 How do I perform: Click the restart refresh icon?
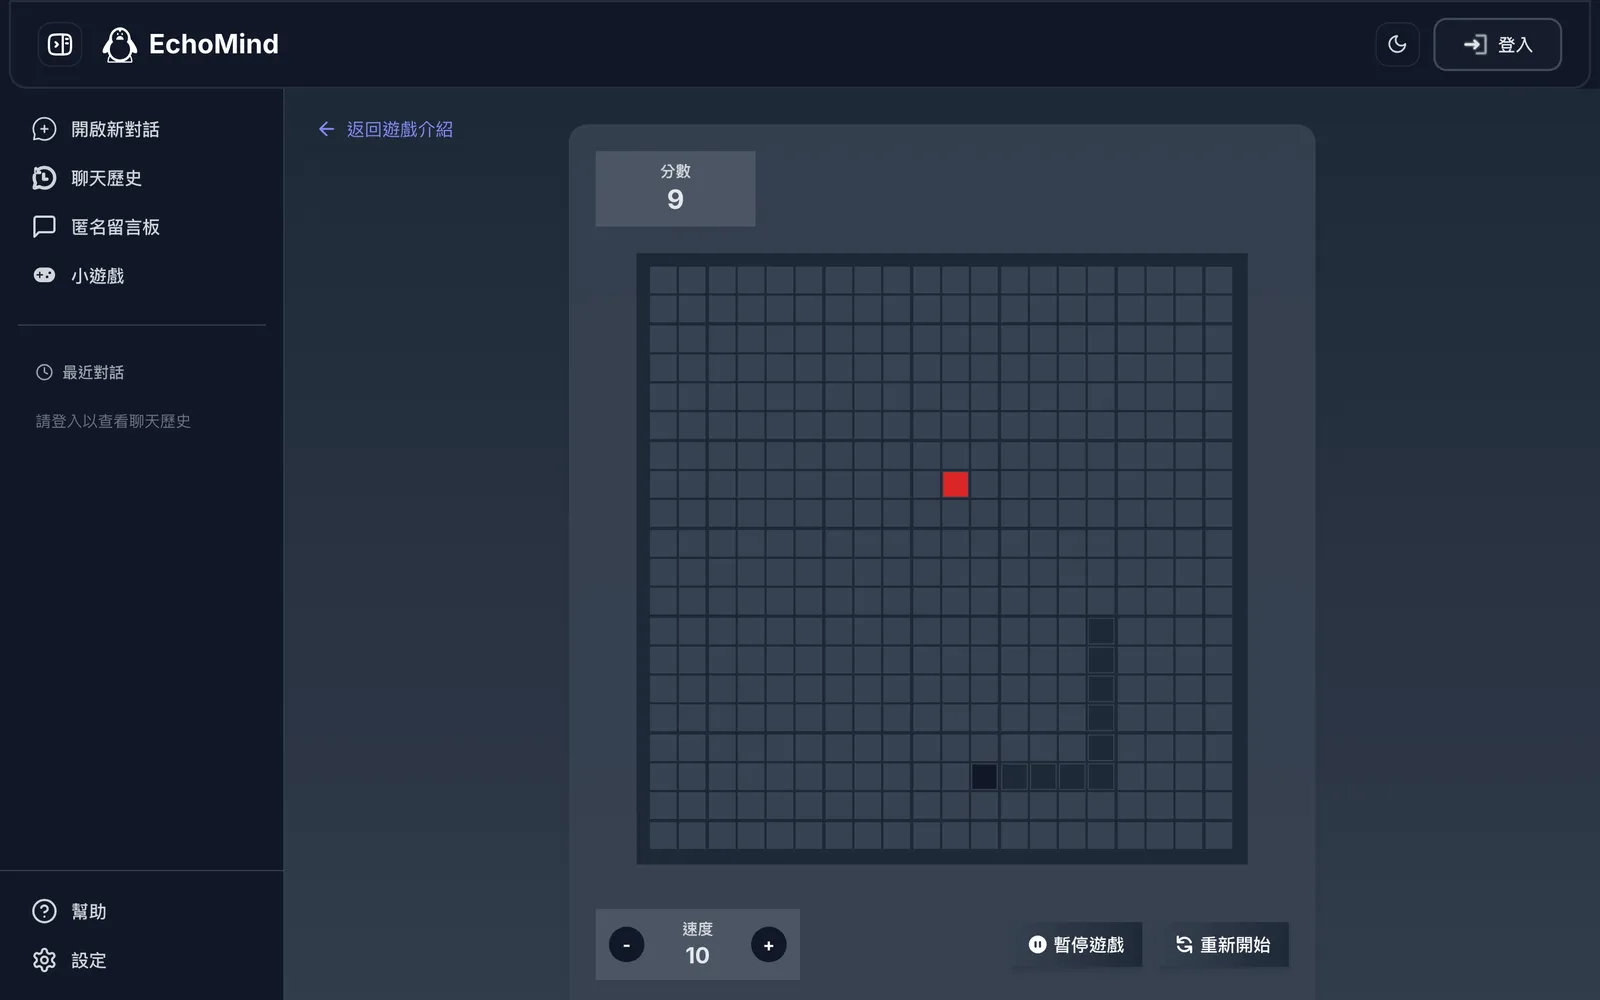[x=1184, y=944]
